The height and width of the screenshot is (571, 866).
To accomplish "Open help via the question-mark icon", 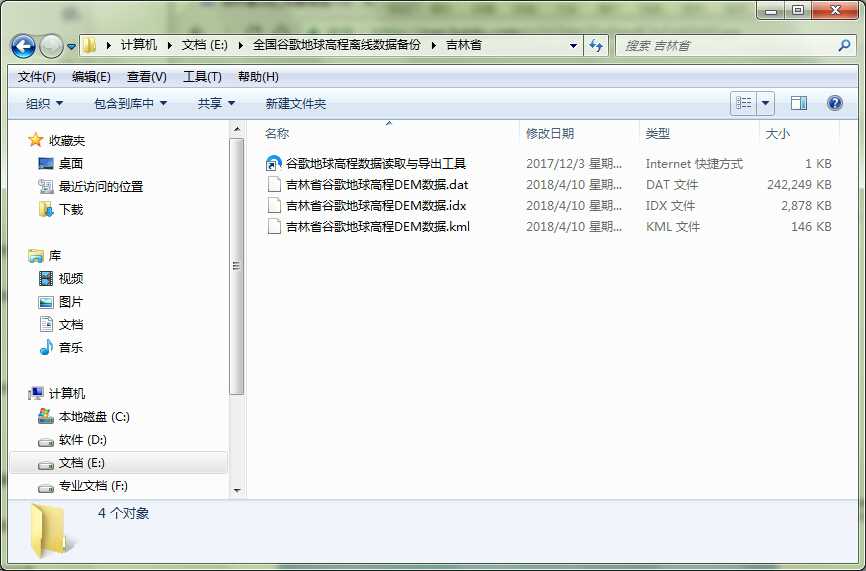I will (x=835, y=103).
